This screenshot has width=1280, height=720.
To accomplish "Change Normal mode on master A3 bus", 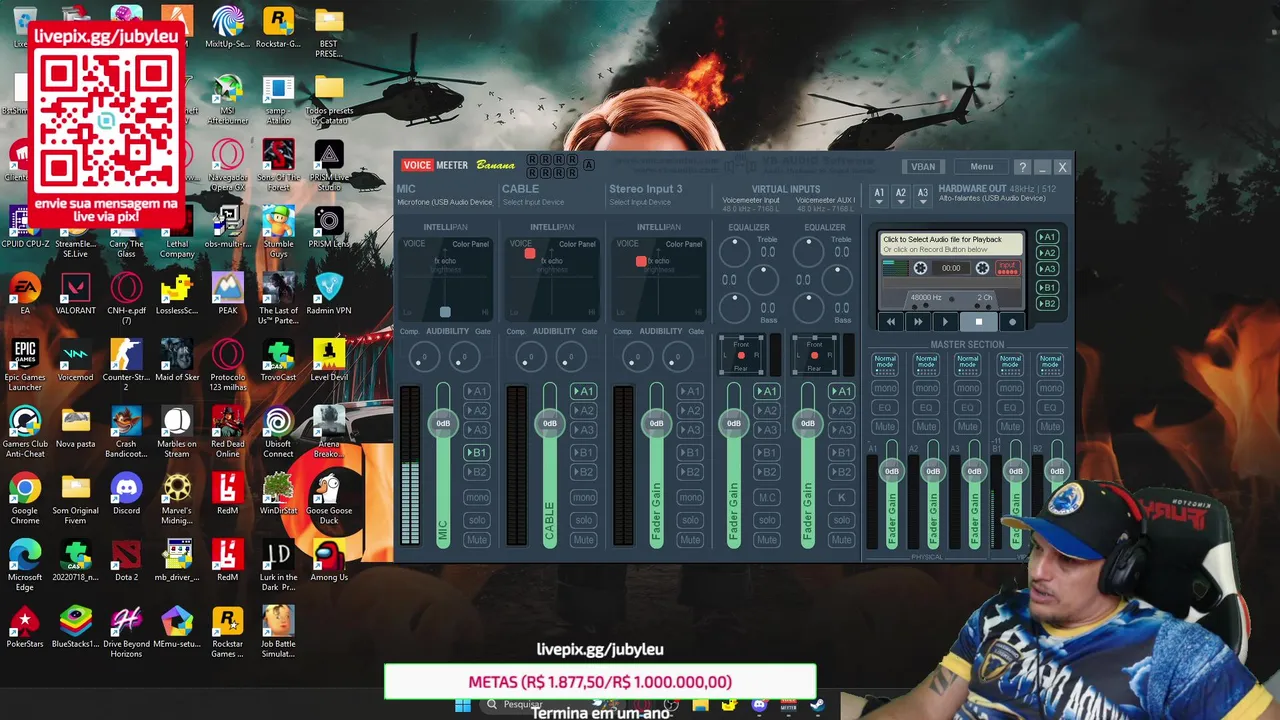I will (968, 363).
